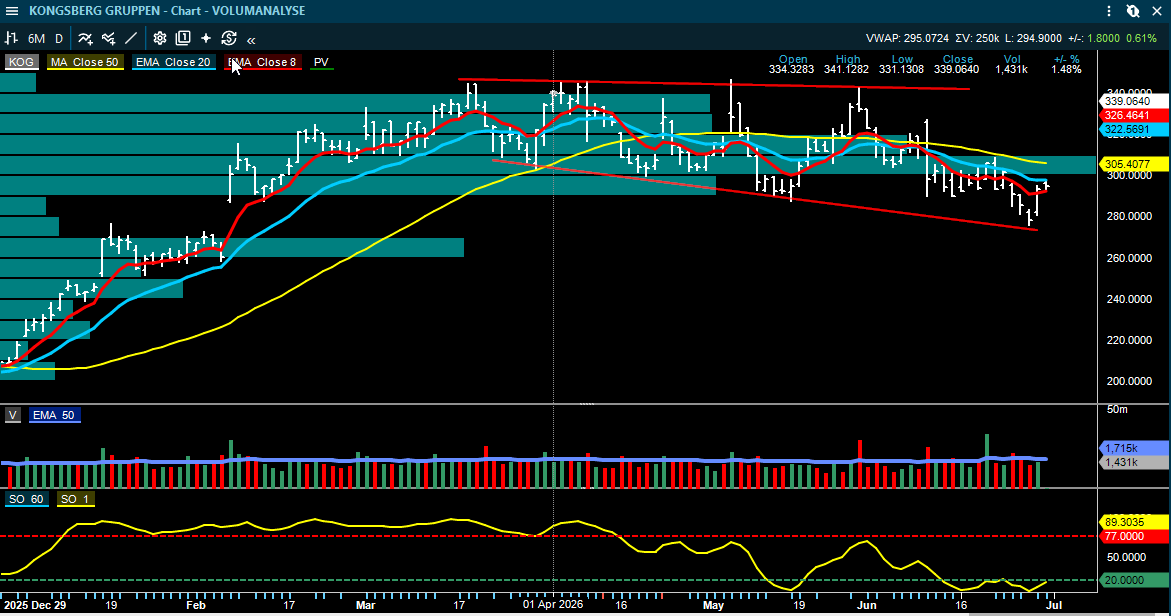Image resolution: width=1171 pixels, height=616 pixels.
Task: Click the Vol 1,431k data readout
Action: click(1012, 64)
